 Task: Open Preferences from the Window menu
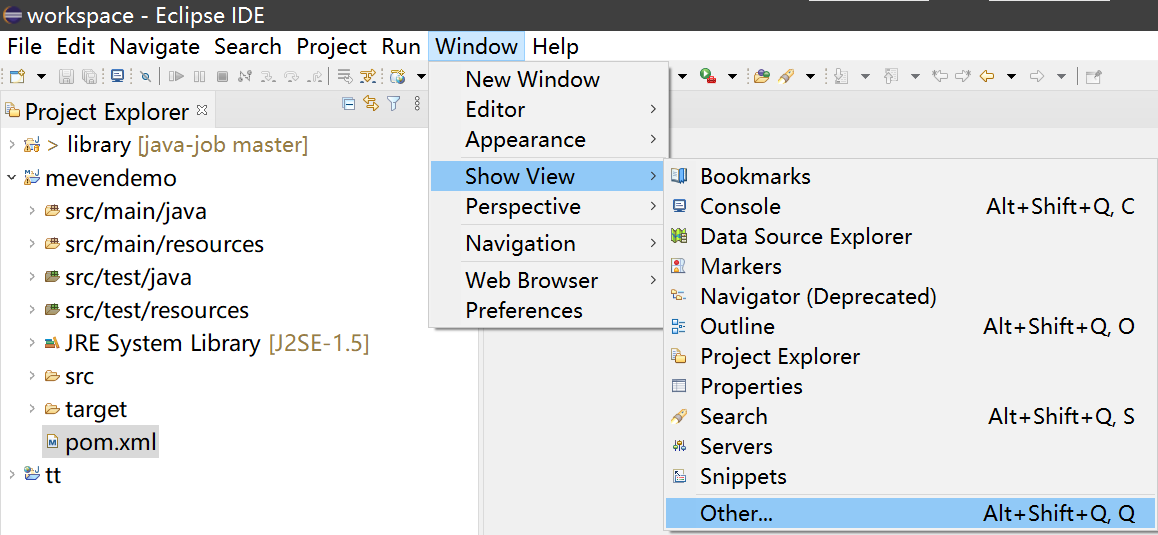click(523, 311)
